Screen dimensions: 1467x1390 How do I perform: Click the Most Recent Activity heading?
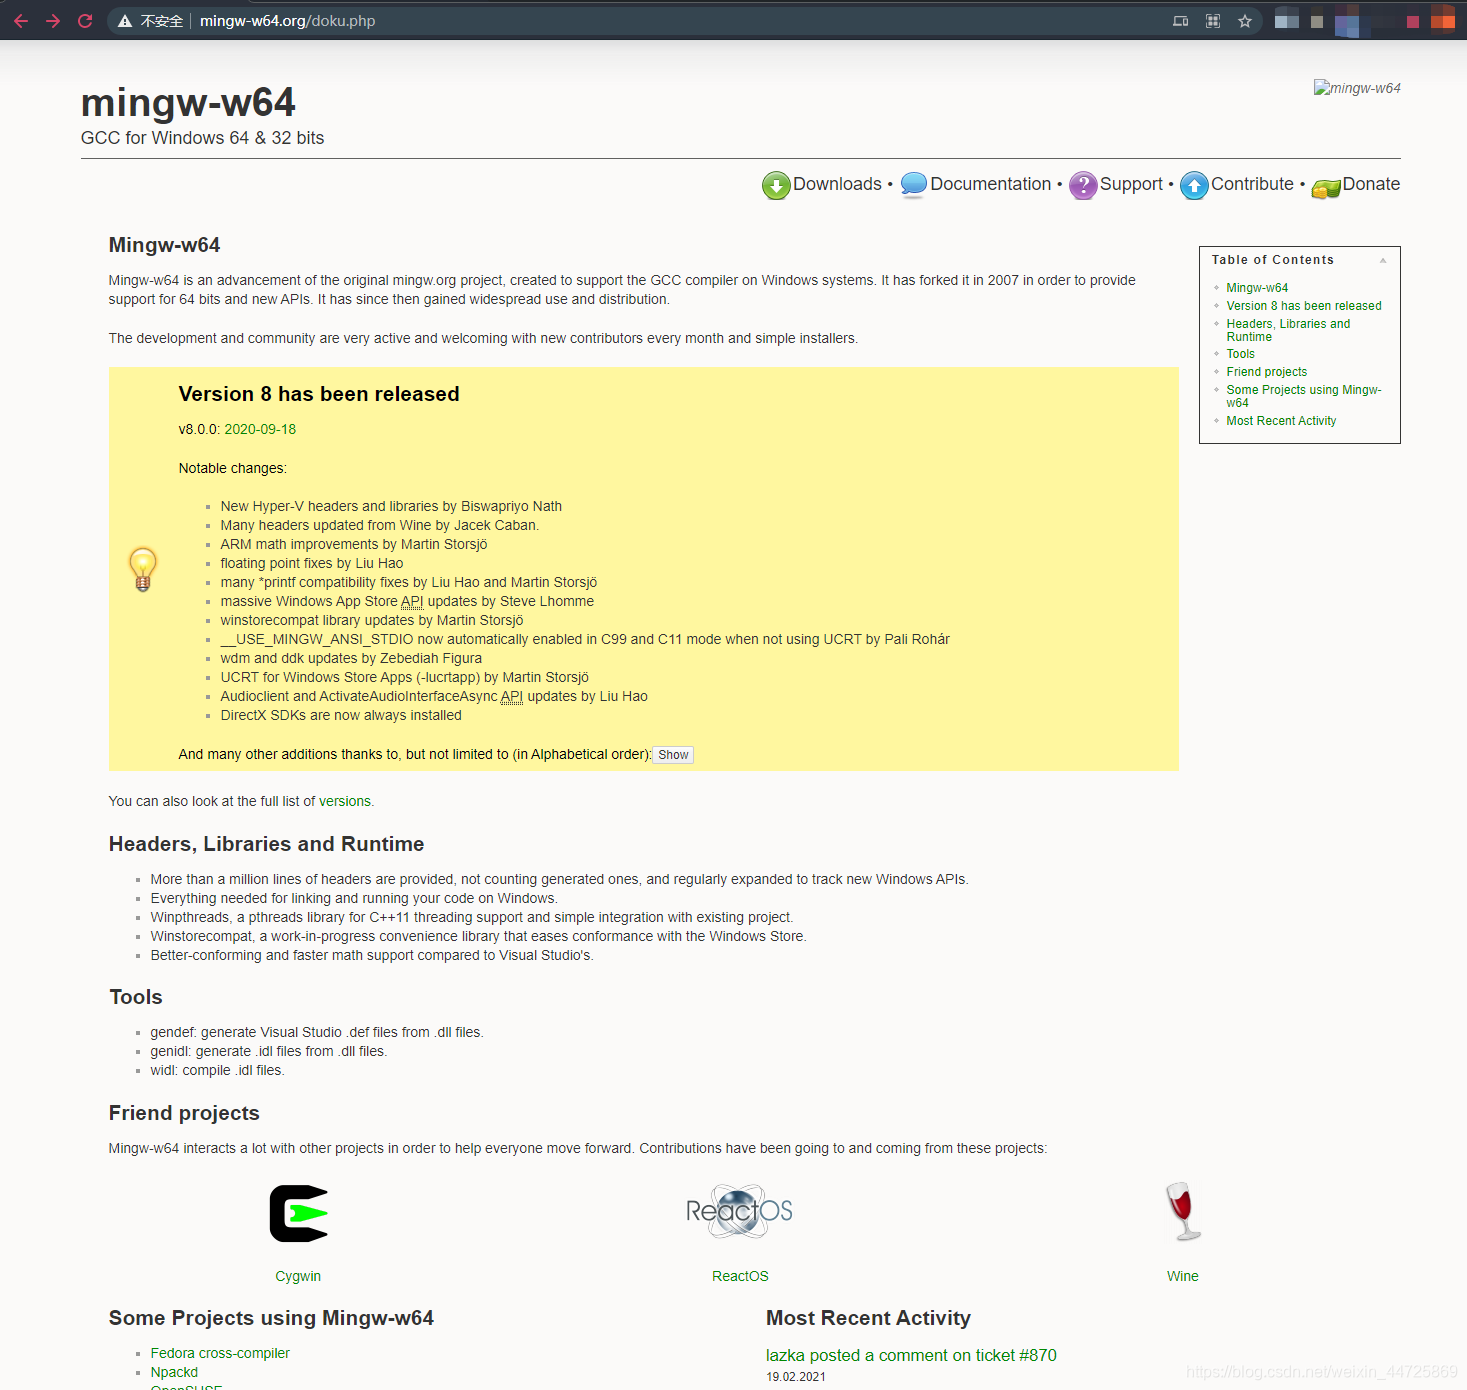(868, 1318)
